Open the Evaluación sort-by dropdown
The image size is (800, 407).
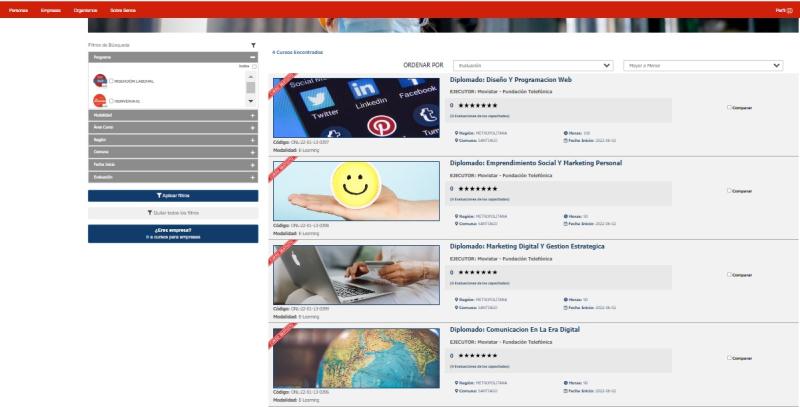pyautogui.click(x=533, y=66)
